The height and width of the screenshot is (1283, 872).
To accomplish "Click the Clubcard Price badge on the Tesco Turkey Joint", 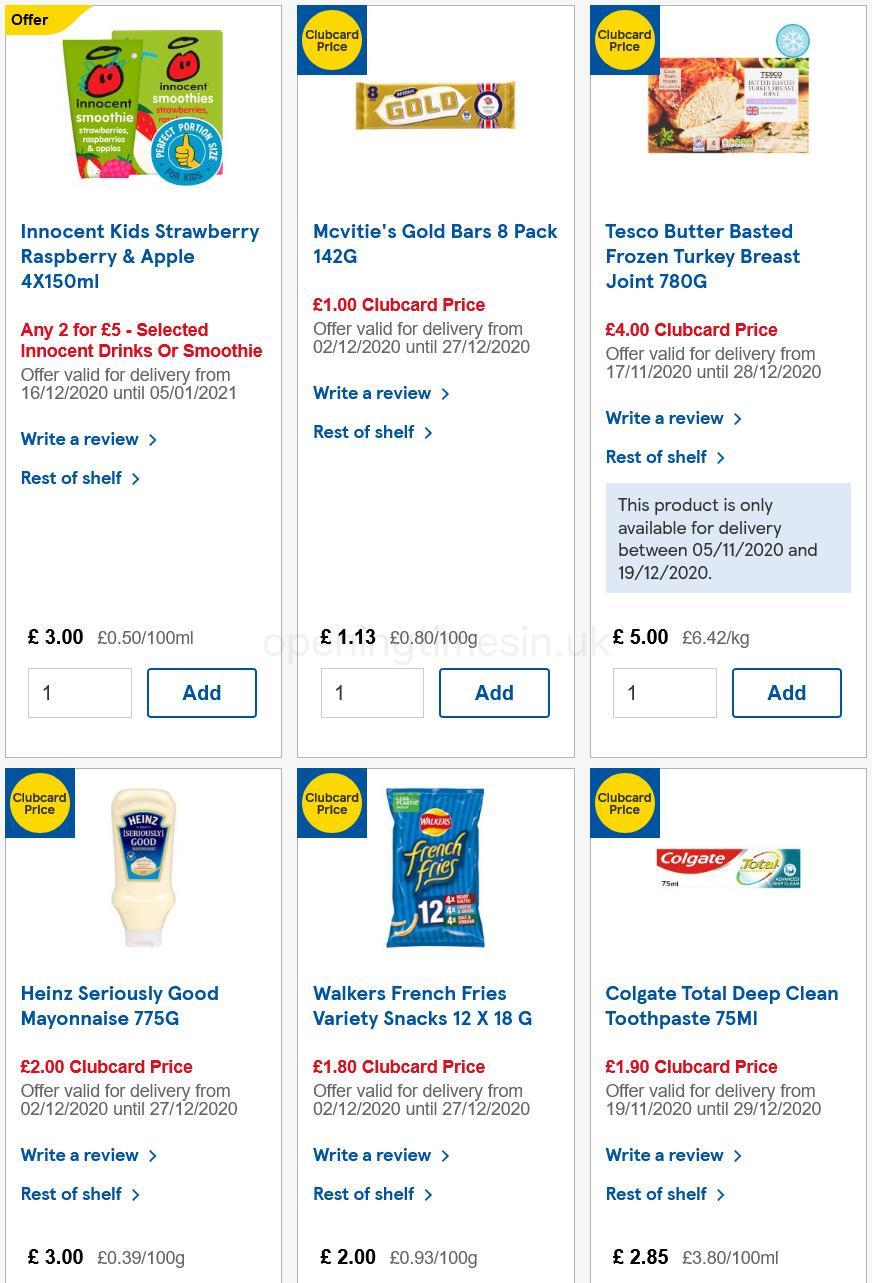I will (625, 40).
